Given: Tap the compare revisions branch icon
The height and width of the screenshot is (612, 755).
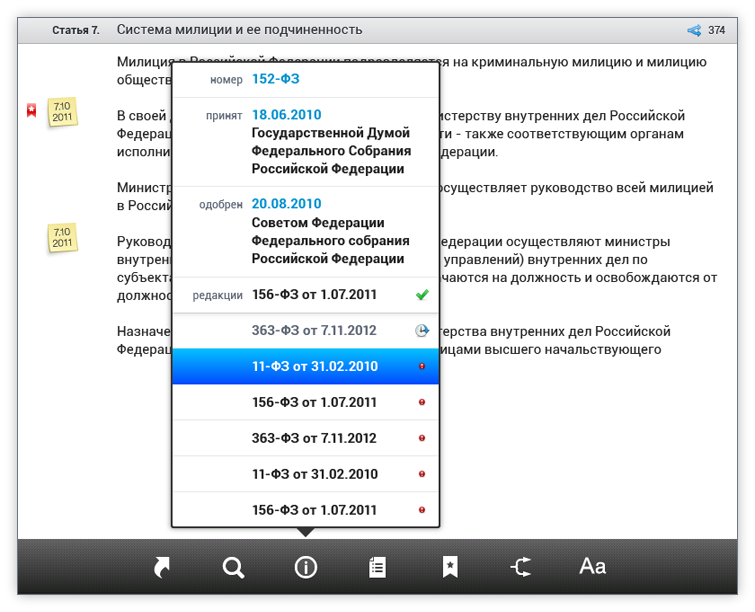Looking at the screenshot, I should coord(521,567).
